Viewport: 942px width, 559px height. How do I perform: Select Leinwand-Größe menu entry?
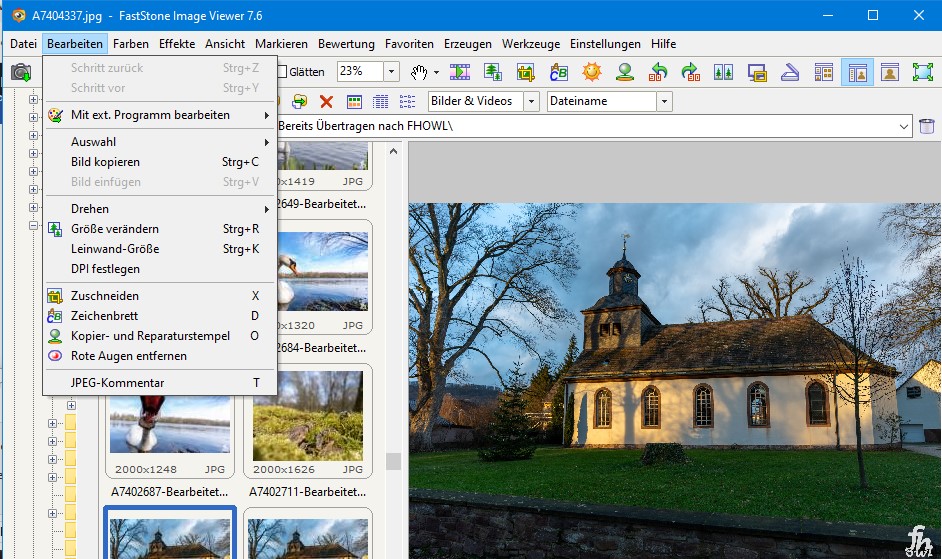(x=160, y=249)
